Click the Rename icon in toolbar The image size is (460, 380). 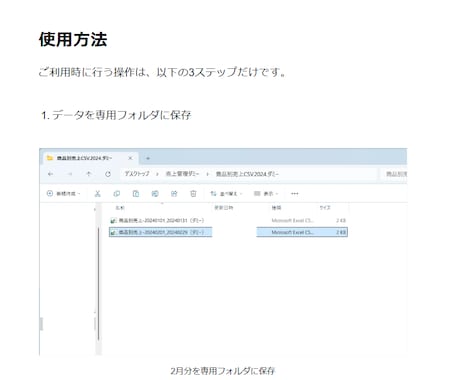(x=155, y=194)
